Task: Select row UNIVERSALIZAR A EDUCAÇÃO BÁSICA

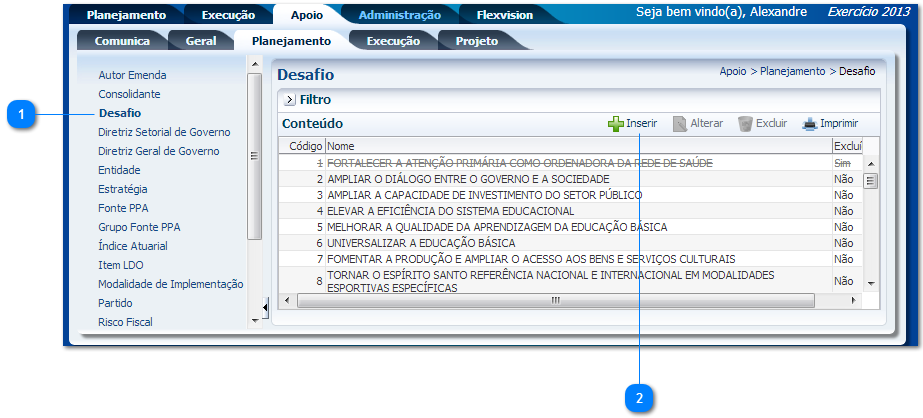Action: click(571, 243)
